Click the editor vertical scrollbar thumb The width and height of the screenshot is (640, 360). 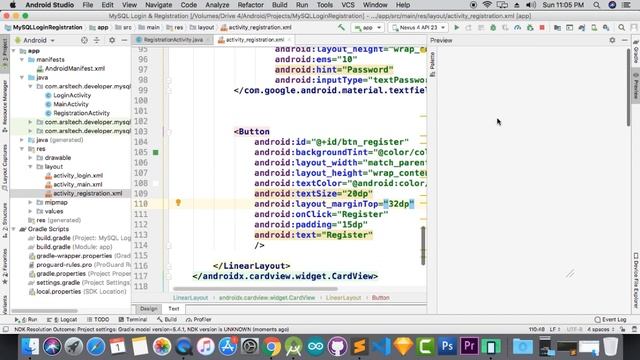pos(423,246)
